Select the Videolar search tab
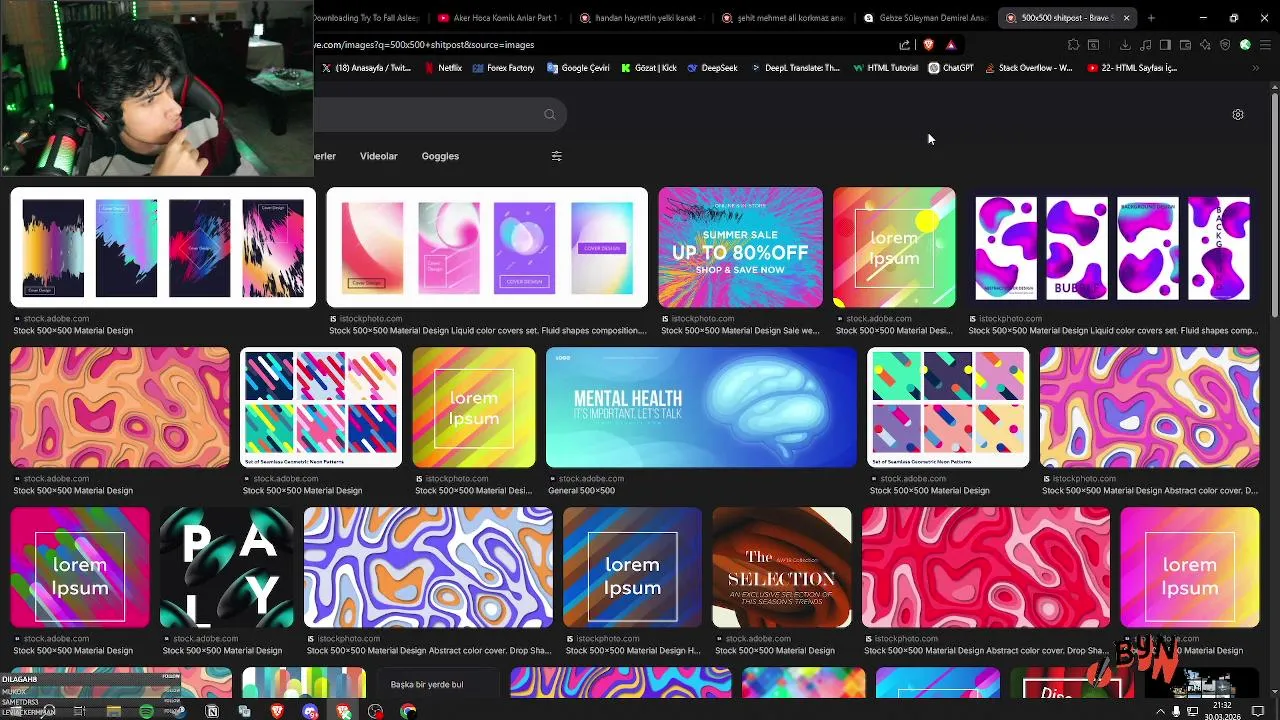Screen dimensions: 1280x720 pyautogui.click(x=378, y=156)
